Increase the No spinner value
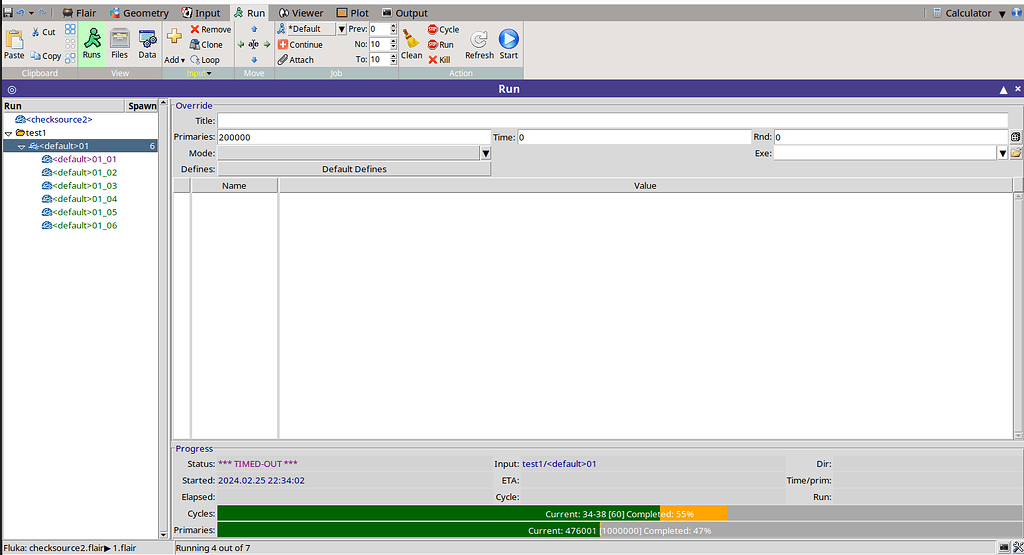This screenshot has height=555, width=1024. [393, 41]
